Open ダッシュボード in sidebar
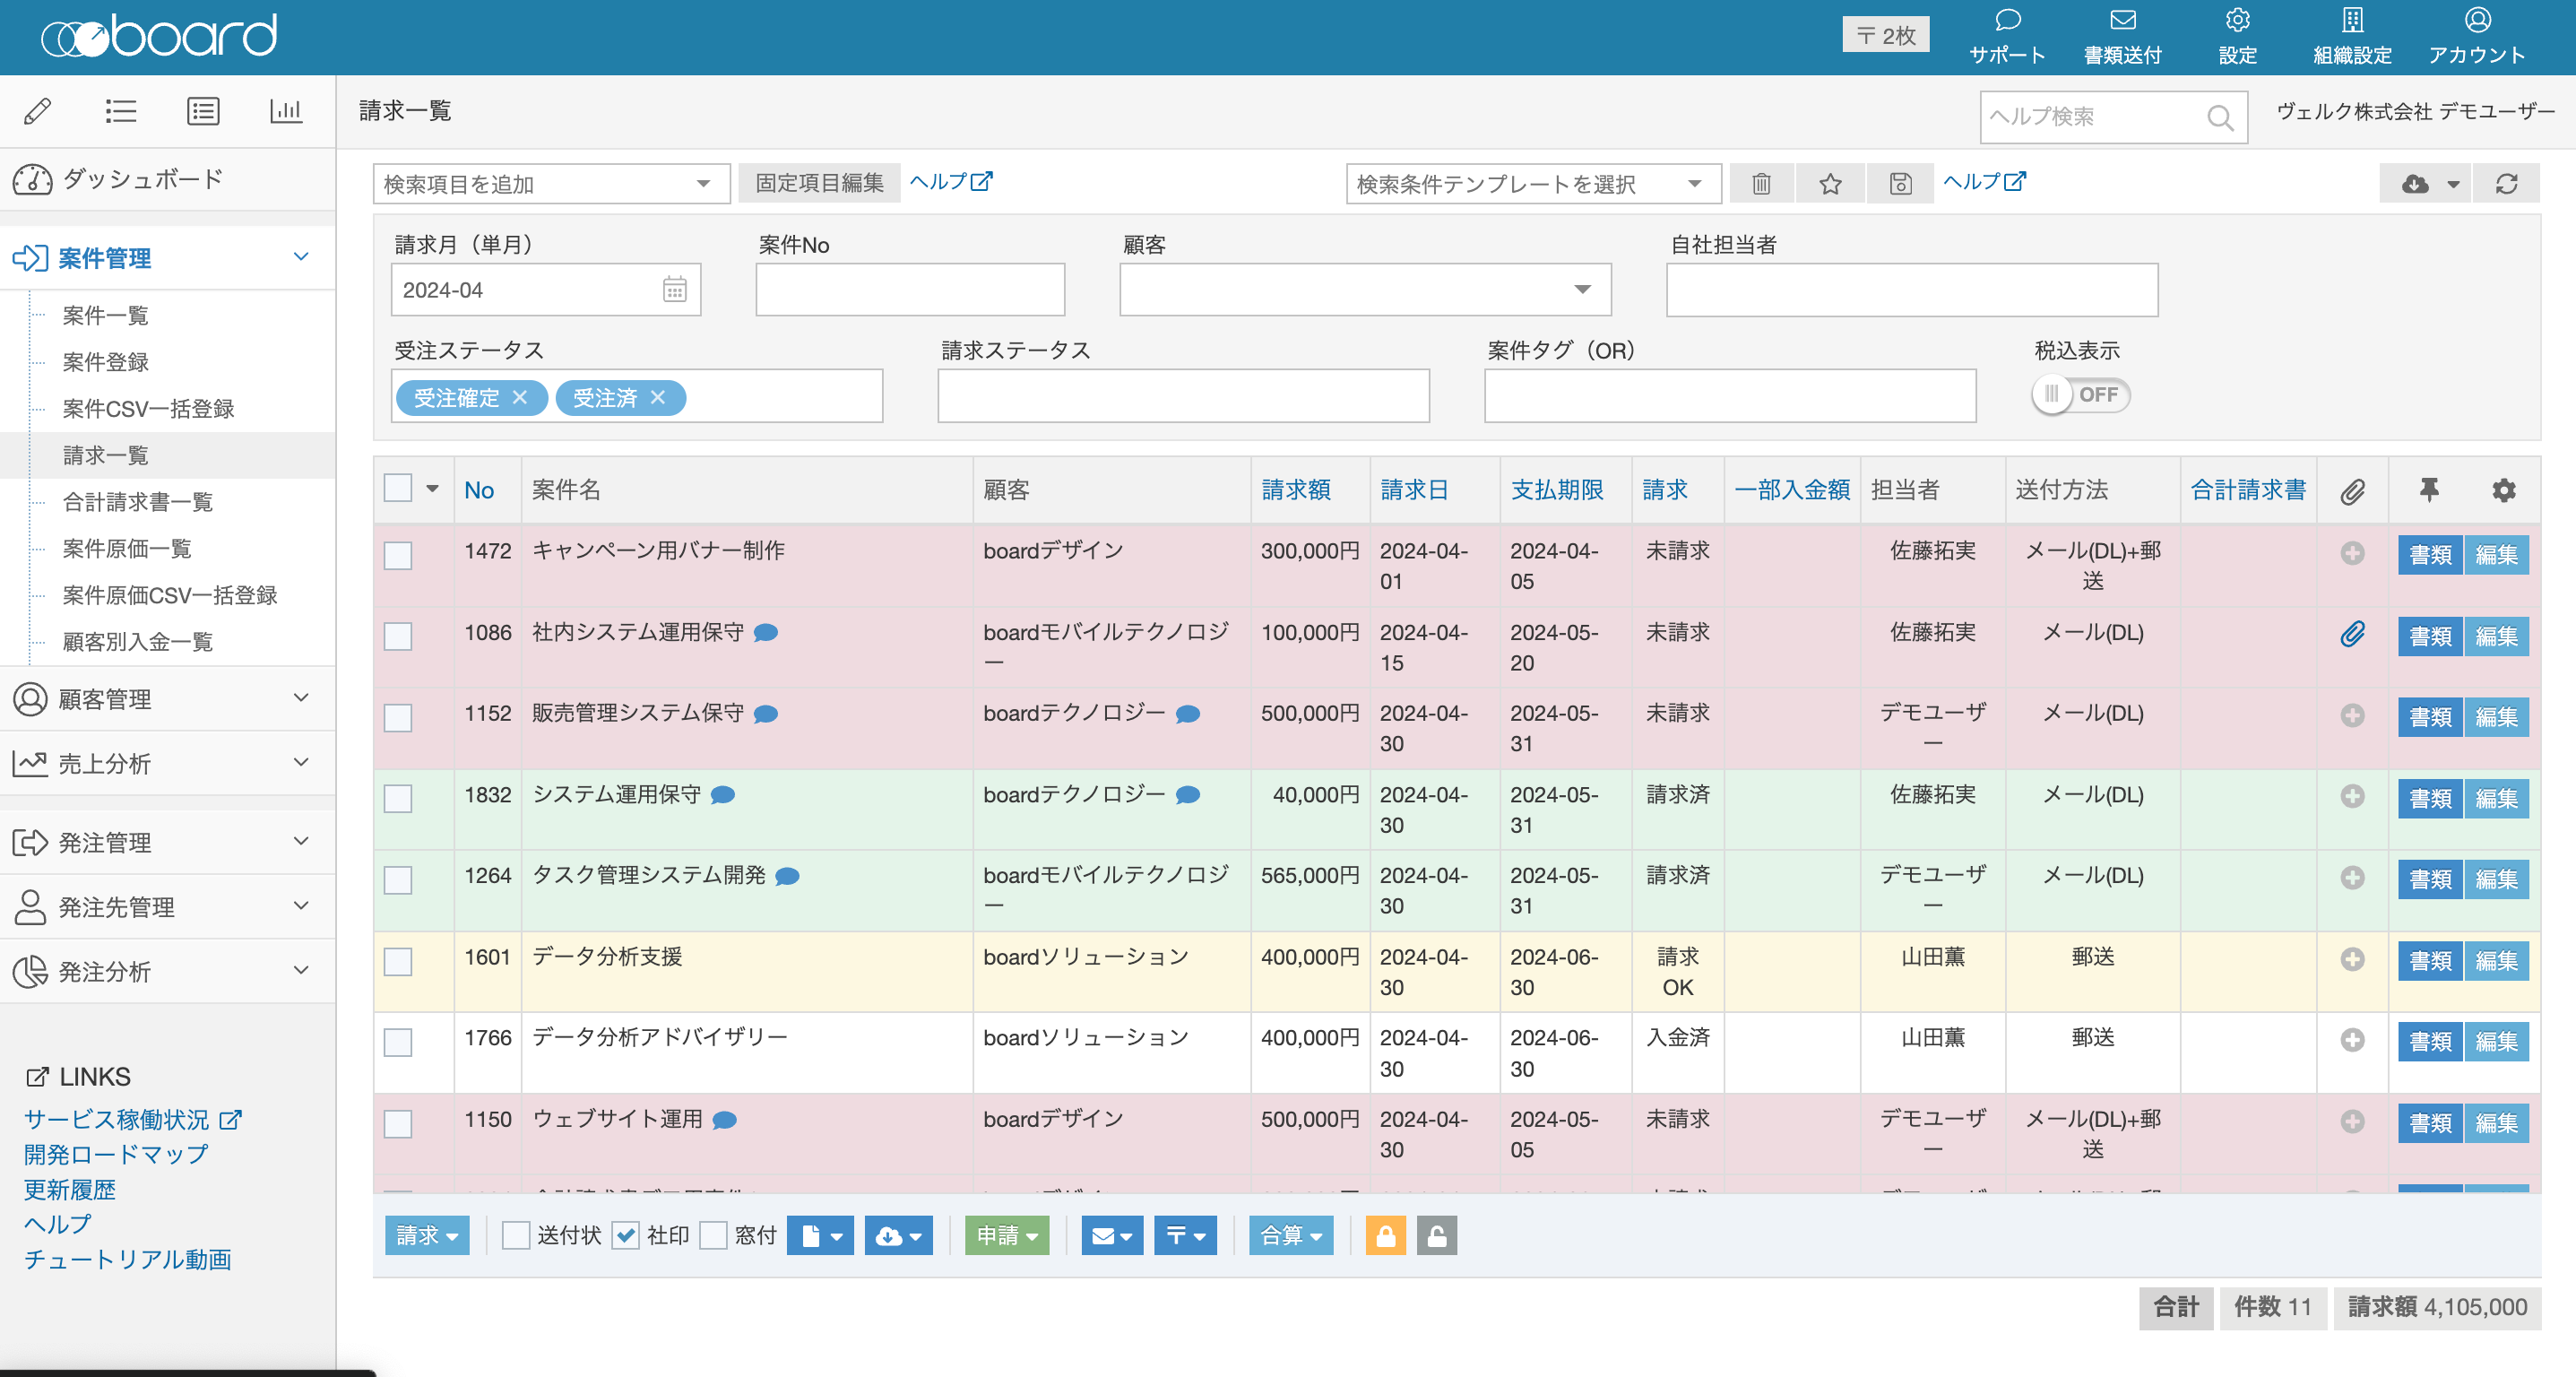 click(168, 180)
